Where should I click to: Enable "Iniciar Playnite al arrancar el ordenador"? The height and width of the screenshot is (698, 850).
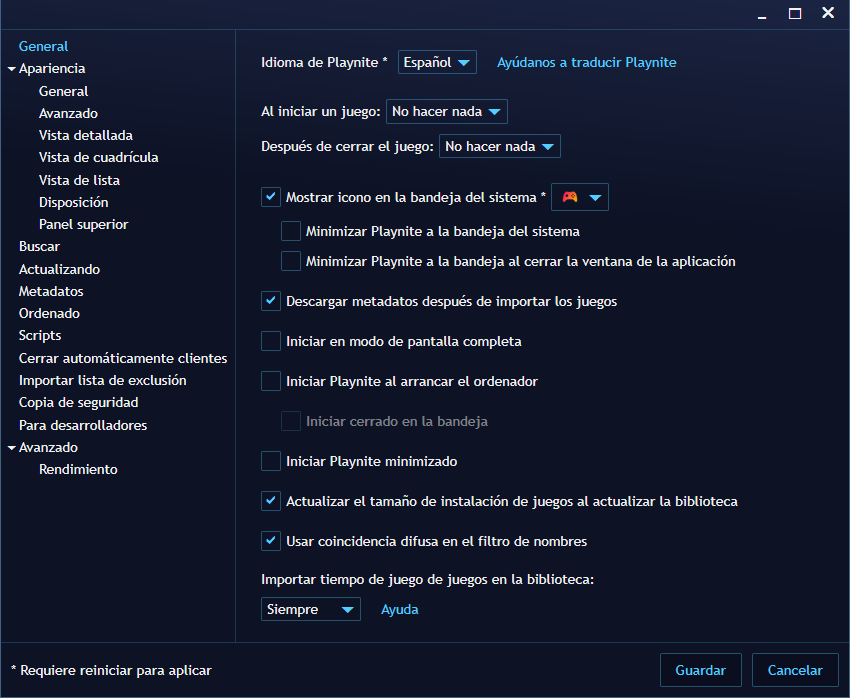(x=270, y=380)
